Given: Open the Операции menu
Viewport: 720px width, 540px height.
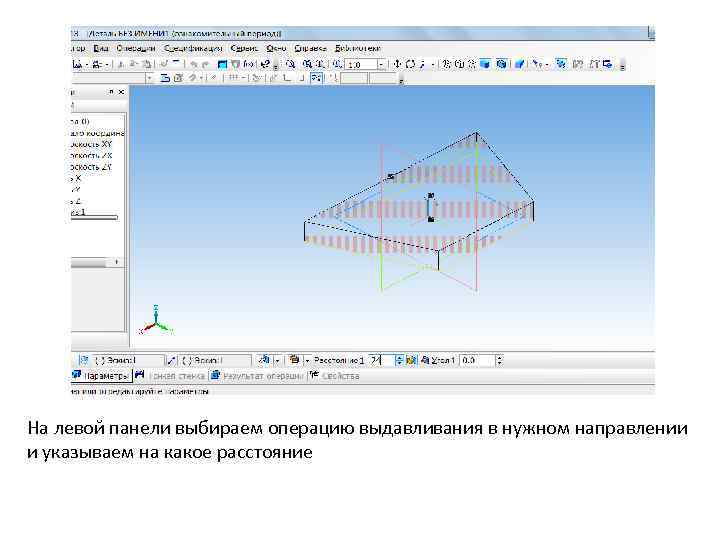Looking at the screenshot, I should point(135,48).
